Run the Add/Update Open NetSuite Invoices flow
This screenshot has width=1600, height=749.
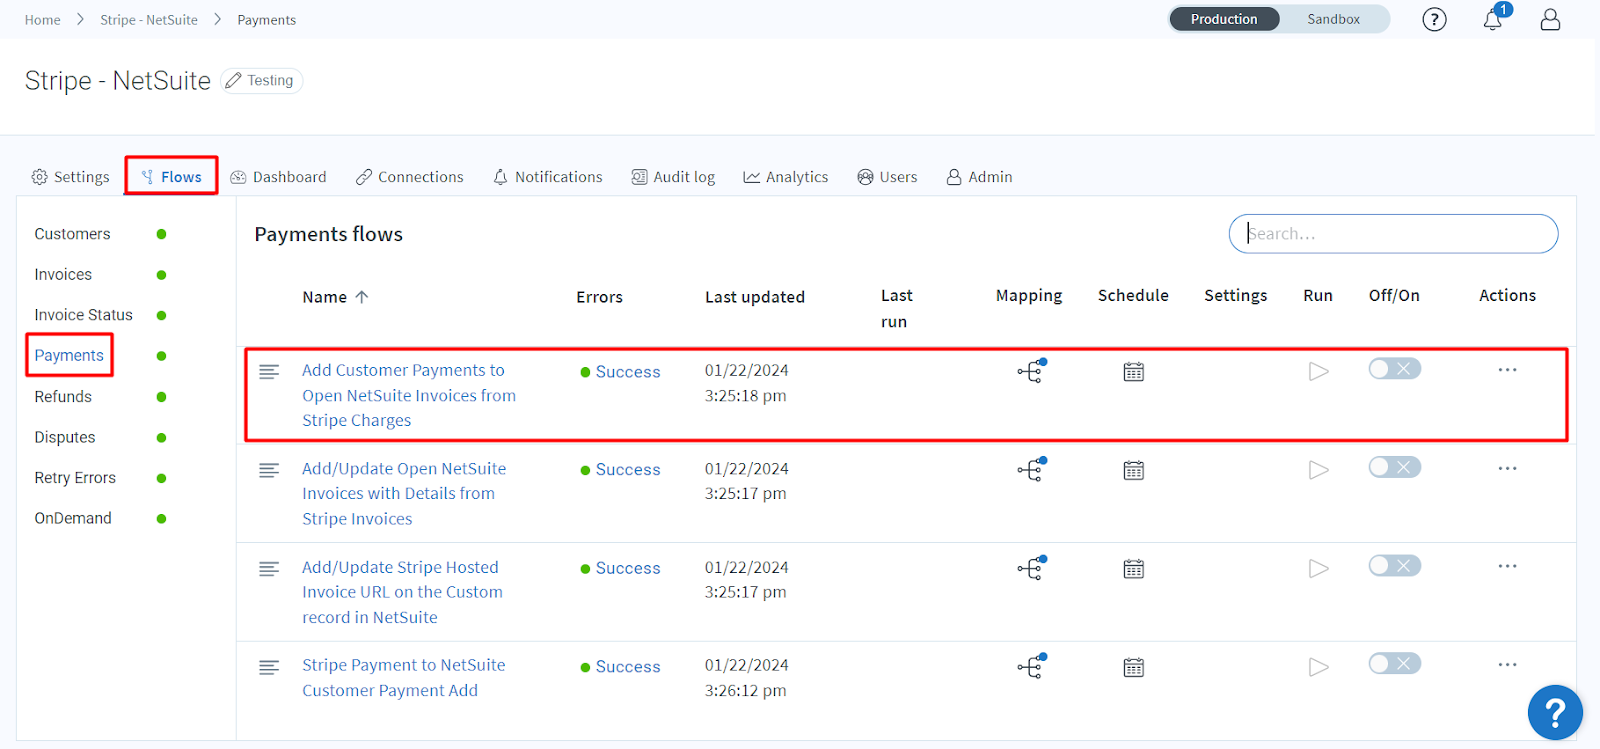point(1318,469)
